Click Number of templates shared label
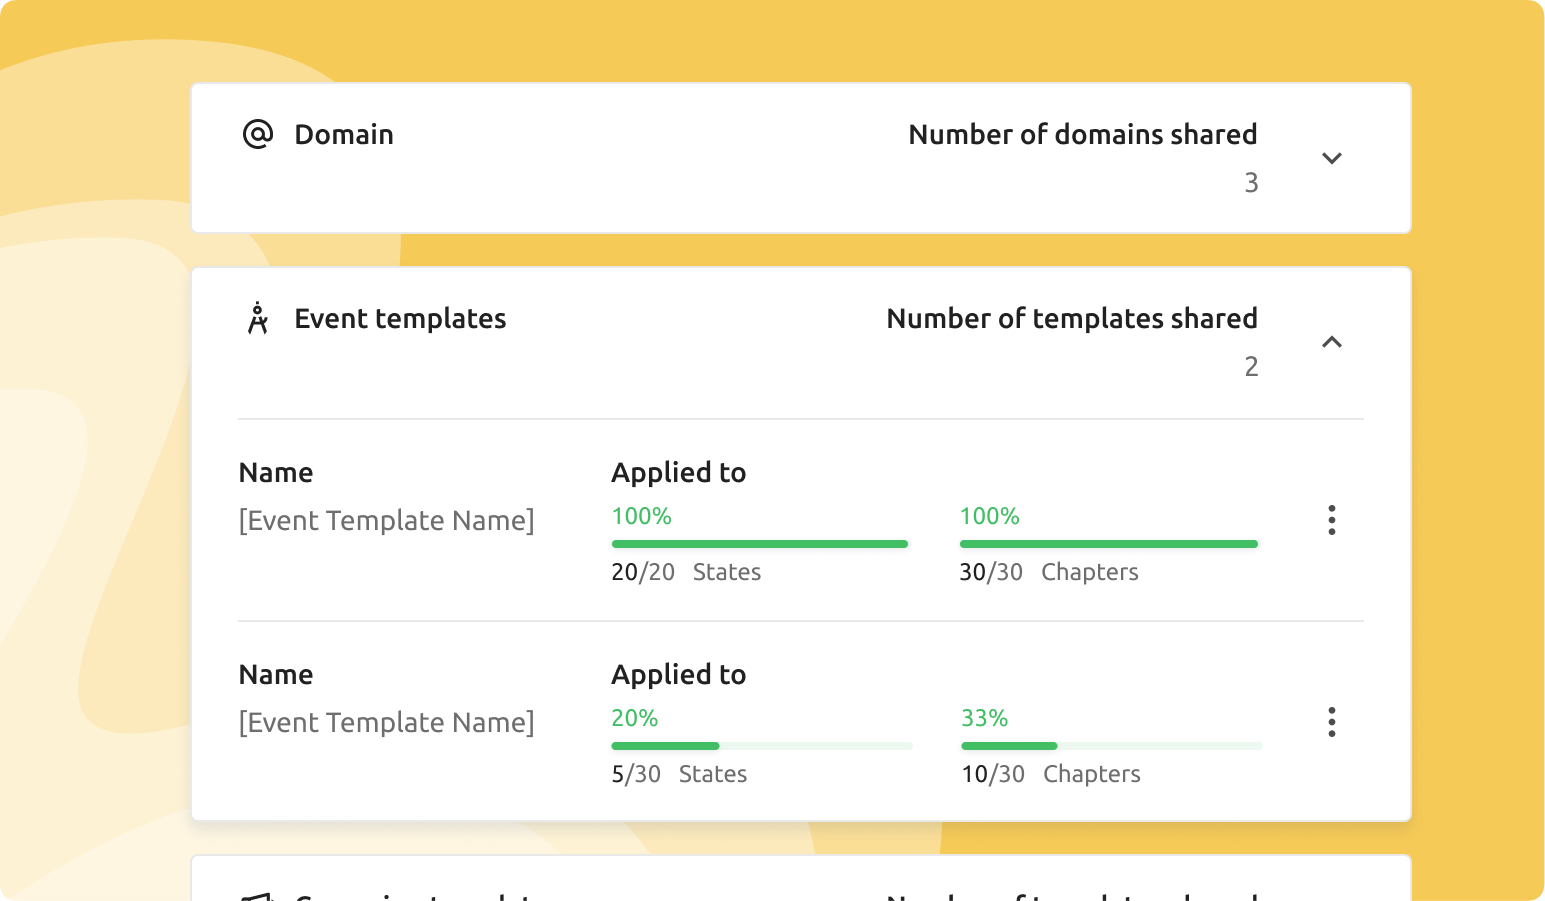Screen dimensions: 1545x901 pyautogui.click(x=1071, y=318)
